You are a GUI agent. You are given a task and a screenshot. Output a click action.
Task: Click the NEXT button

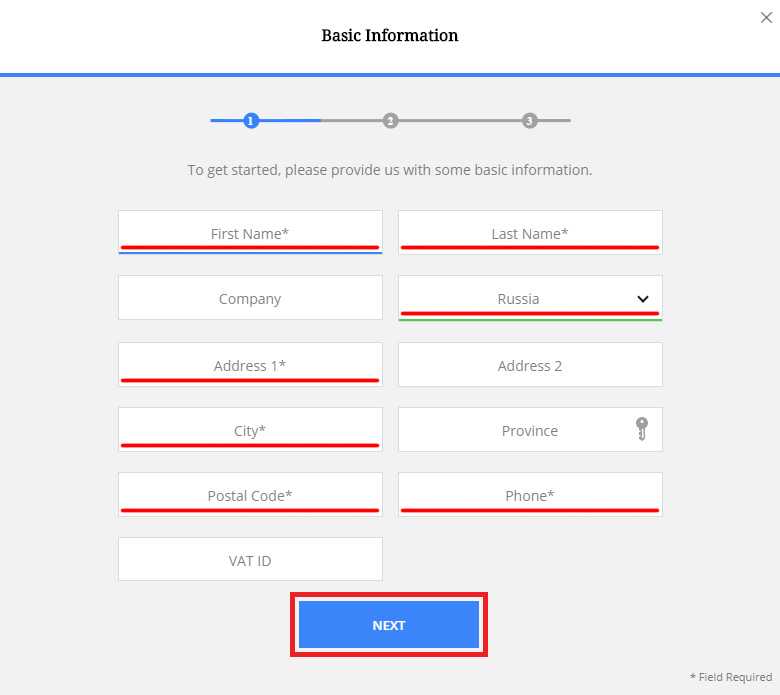[389, 625]
